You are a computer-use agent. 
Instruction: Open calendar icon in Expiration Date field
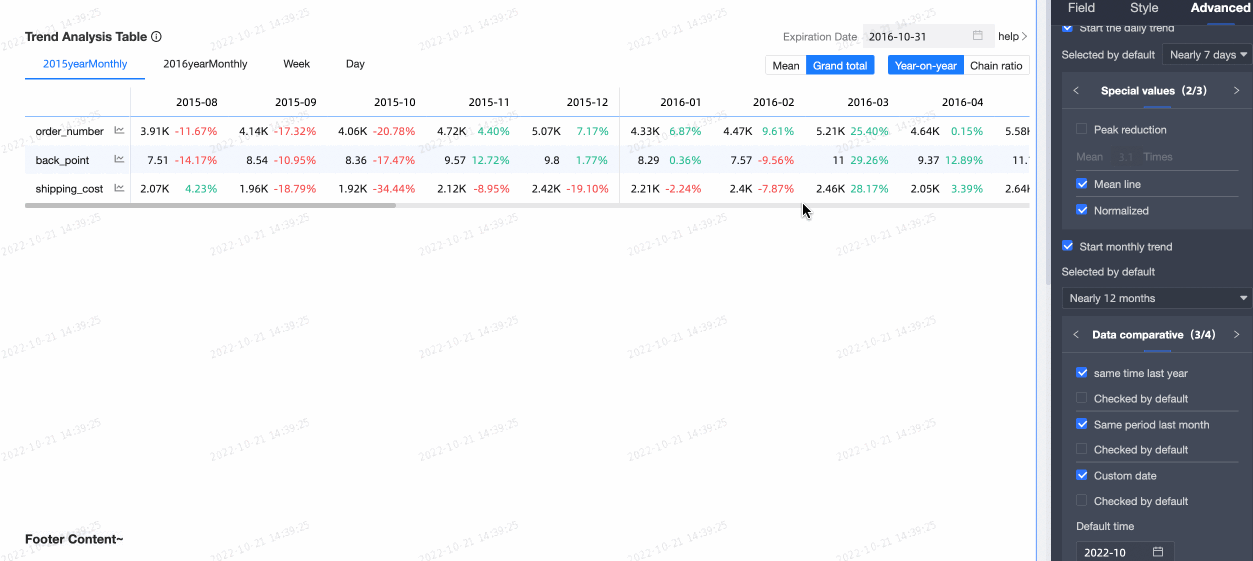point(977,36)
